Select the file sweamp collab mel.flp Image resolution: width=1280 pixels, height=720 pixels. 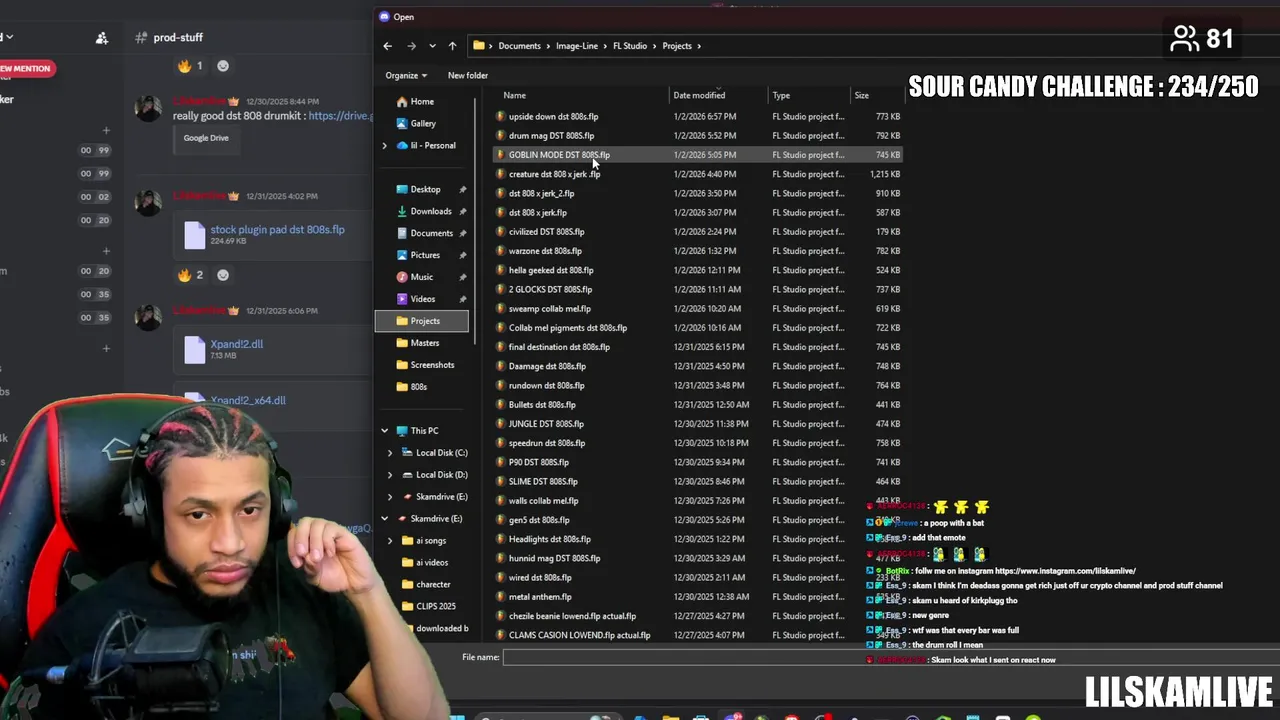tap(549, 309)
